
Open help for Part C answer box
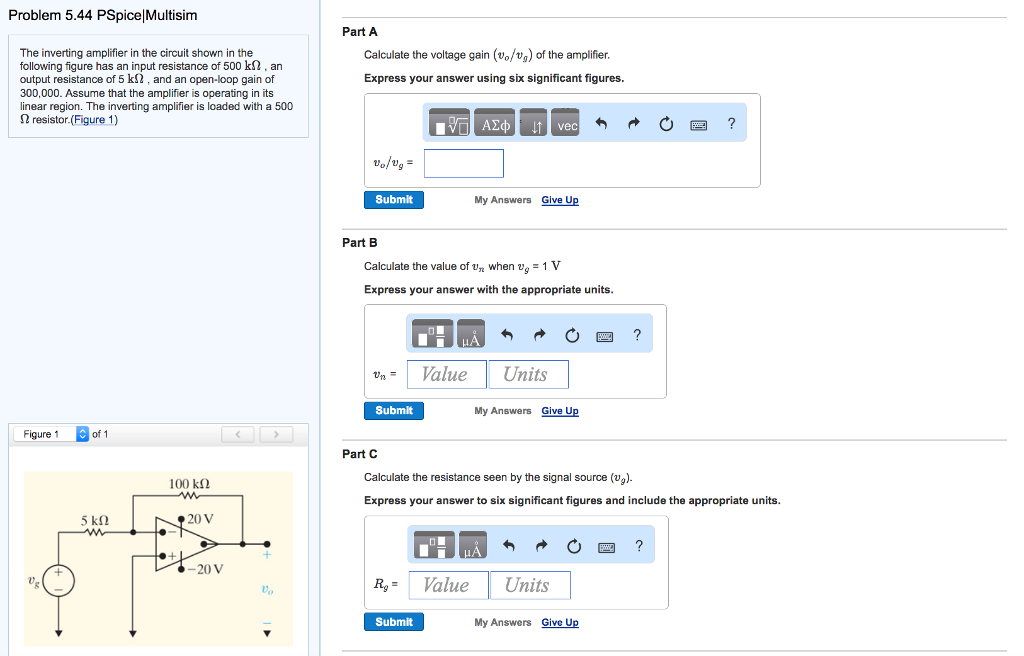tap(639, 546)
